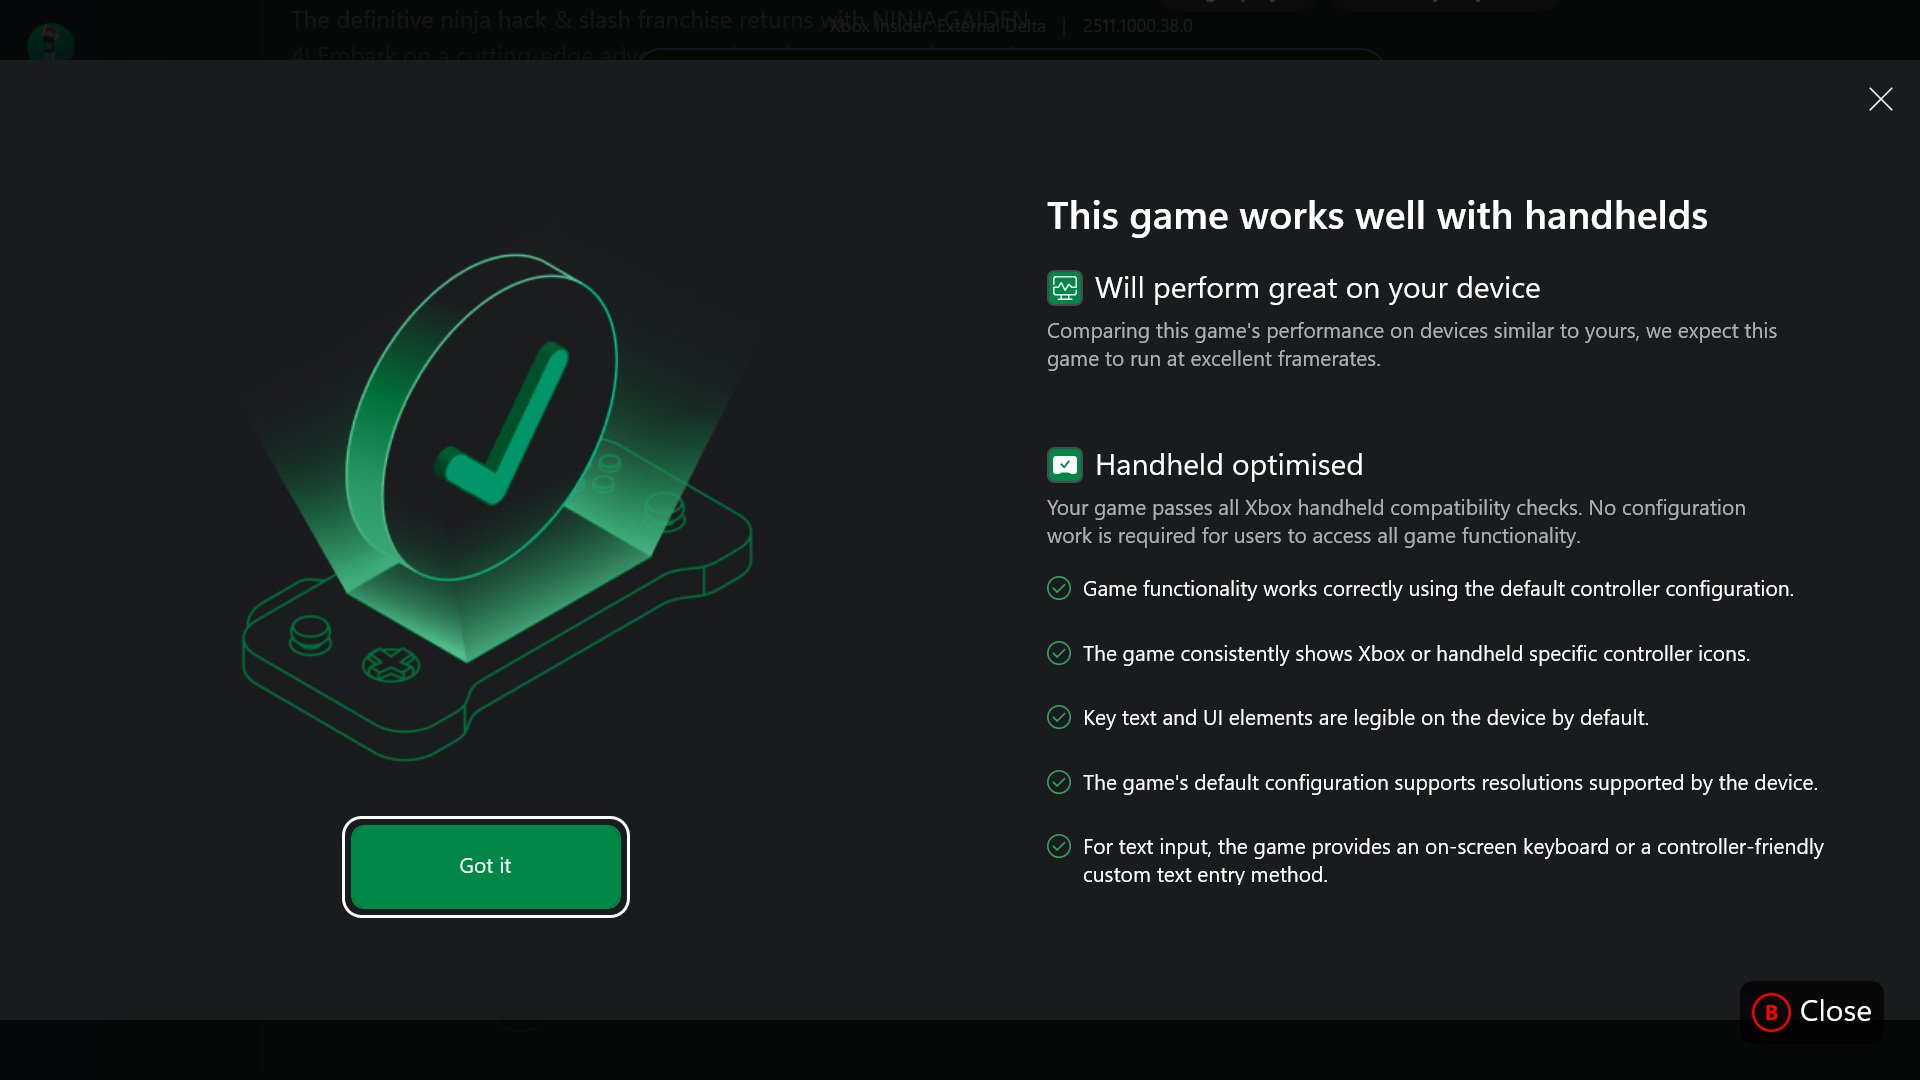Click the checkmark beside the default controller configuration check
This screenshot has height=1080, width=1920.
click(1059, 589)
